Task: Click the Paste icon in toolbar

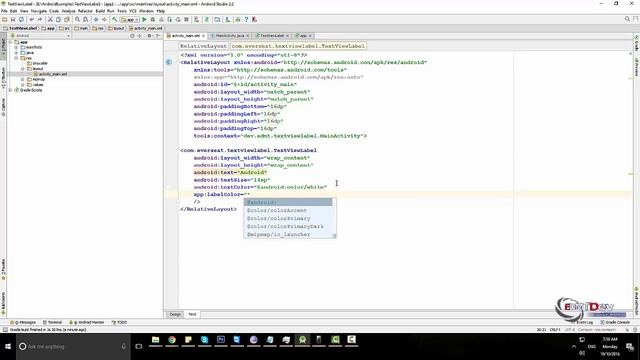Action: [x=67, y=20]
